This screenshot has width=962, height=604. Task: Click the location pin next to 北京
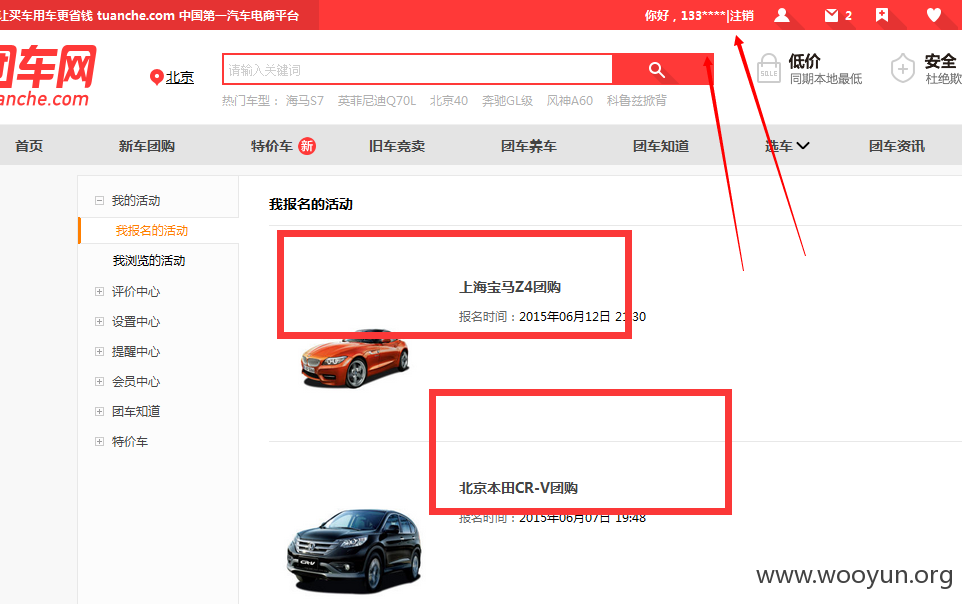coord(156,77)
